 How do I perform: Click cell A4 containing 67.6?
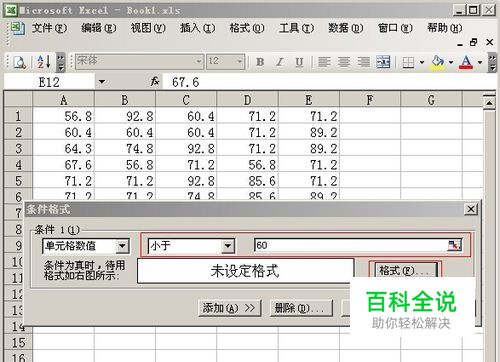point(63,165)
